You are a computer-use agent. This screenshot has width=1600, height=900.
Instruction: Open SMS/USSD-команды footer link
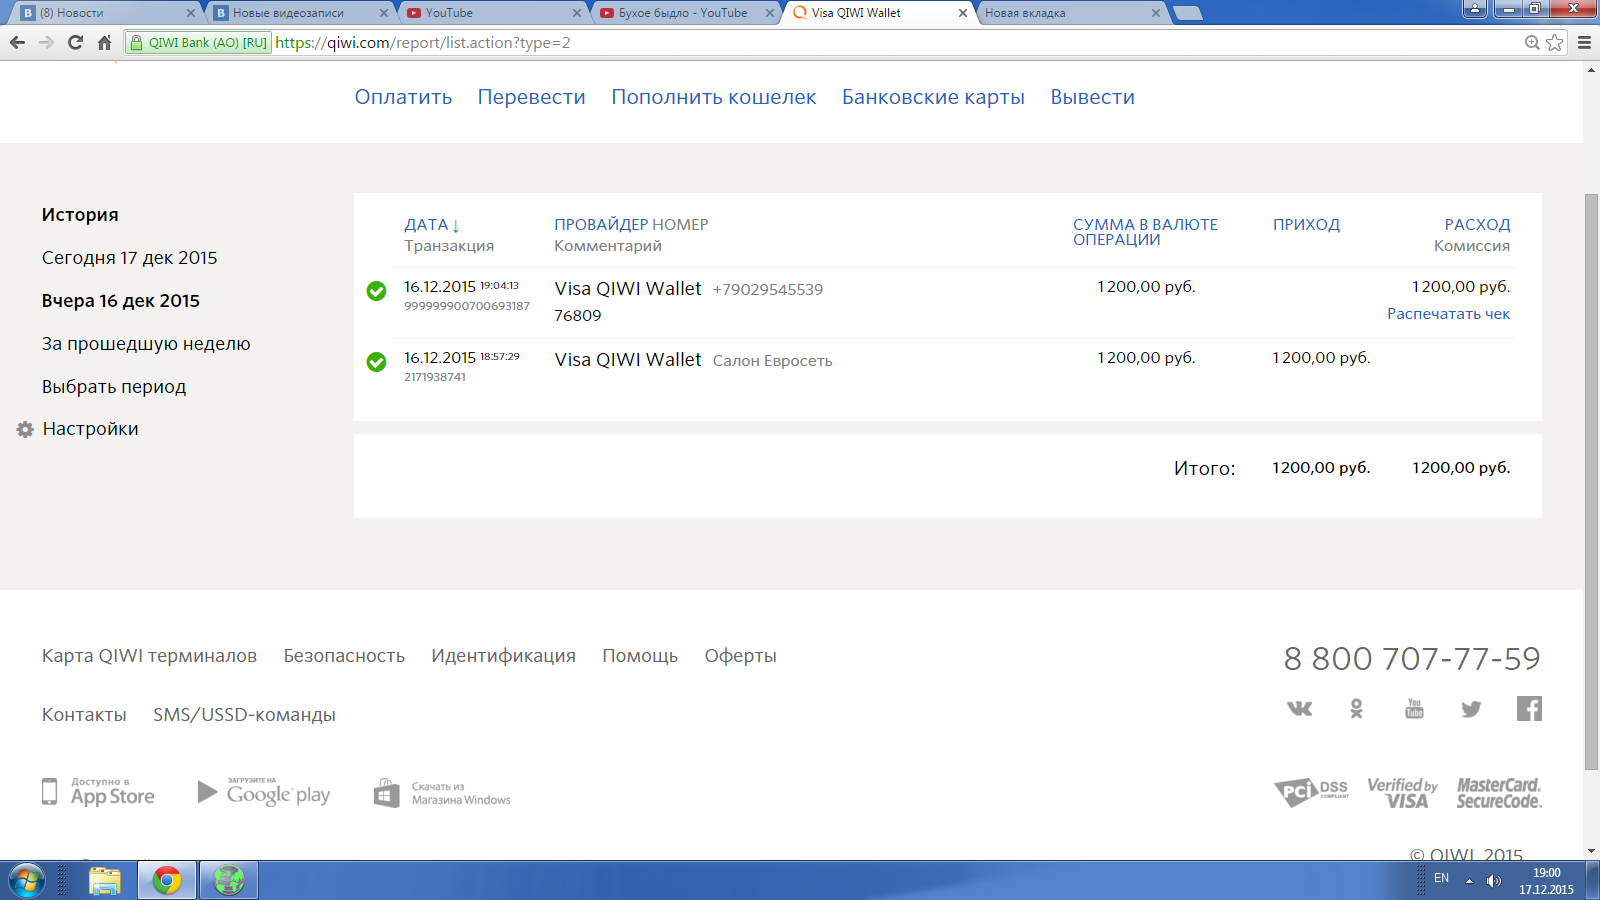[x=244, y=715]
